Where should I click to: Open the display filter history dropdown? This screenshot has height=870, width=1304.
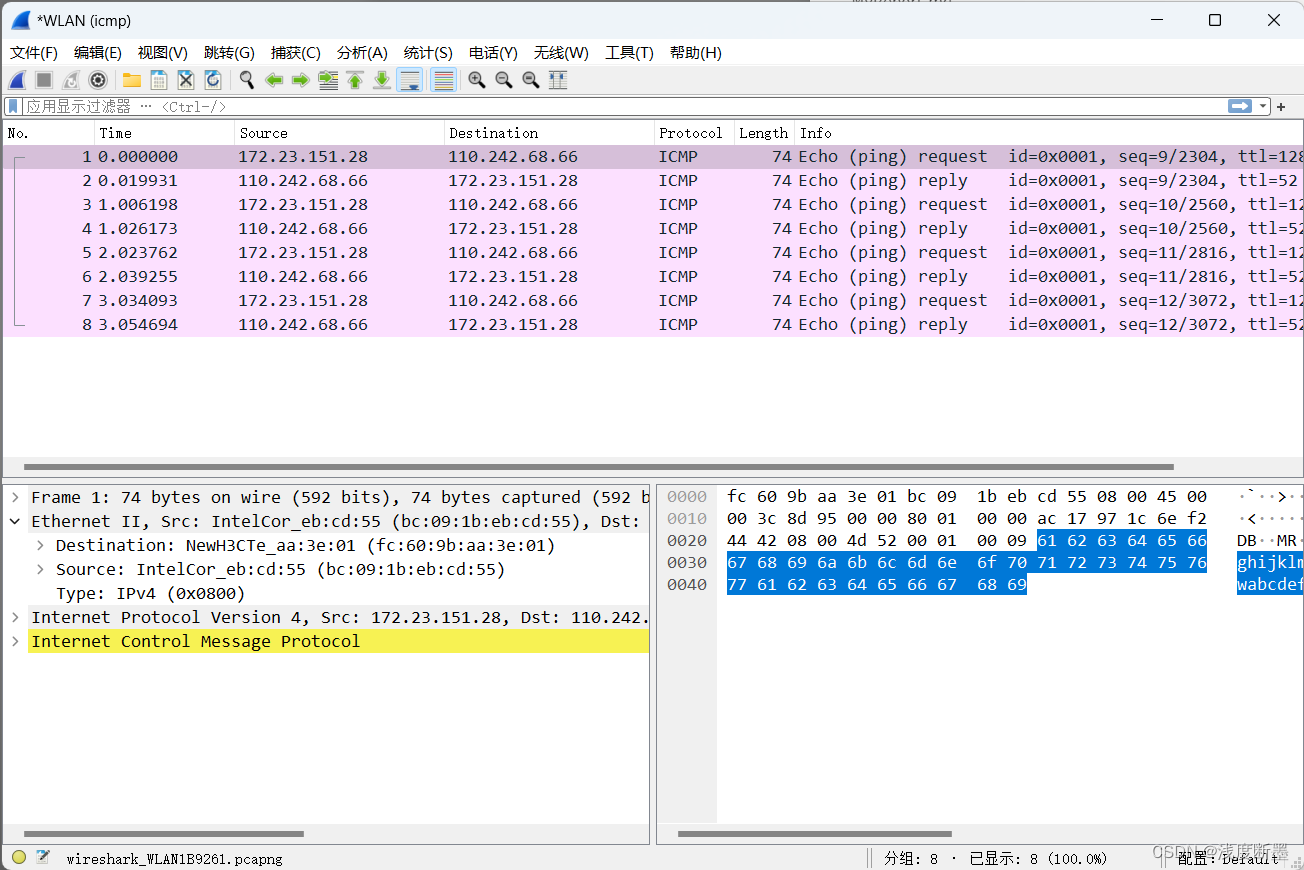1264,106
